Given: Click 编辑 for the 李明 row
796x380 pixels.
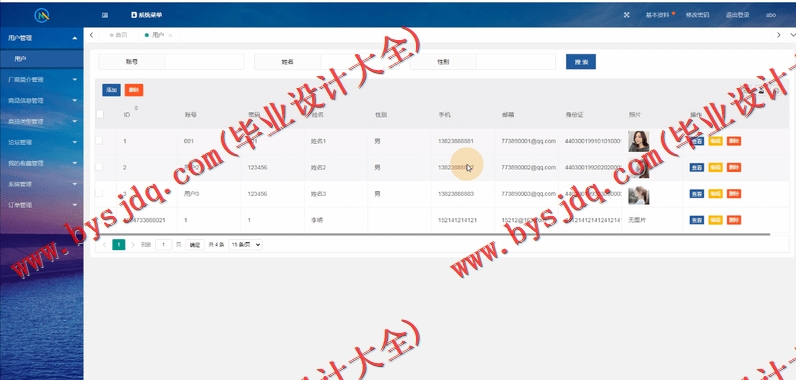Looking at the screenshot, I should (x=715, y=220).
